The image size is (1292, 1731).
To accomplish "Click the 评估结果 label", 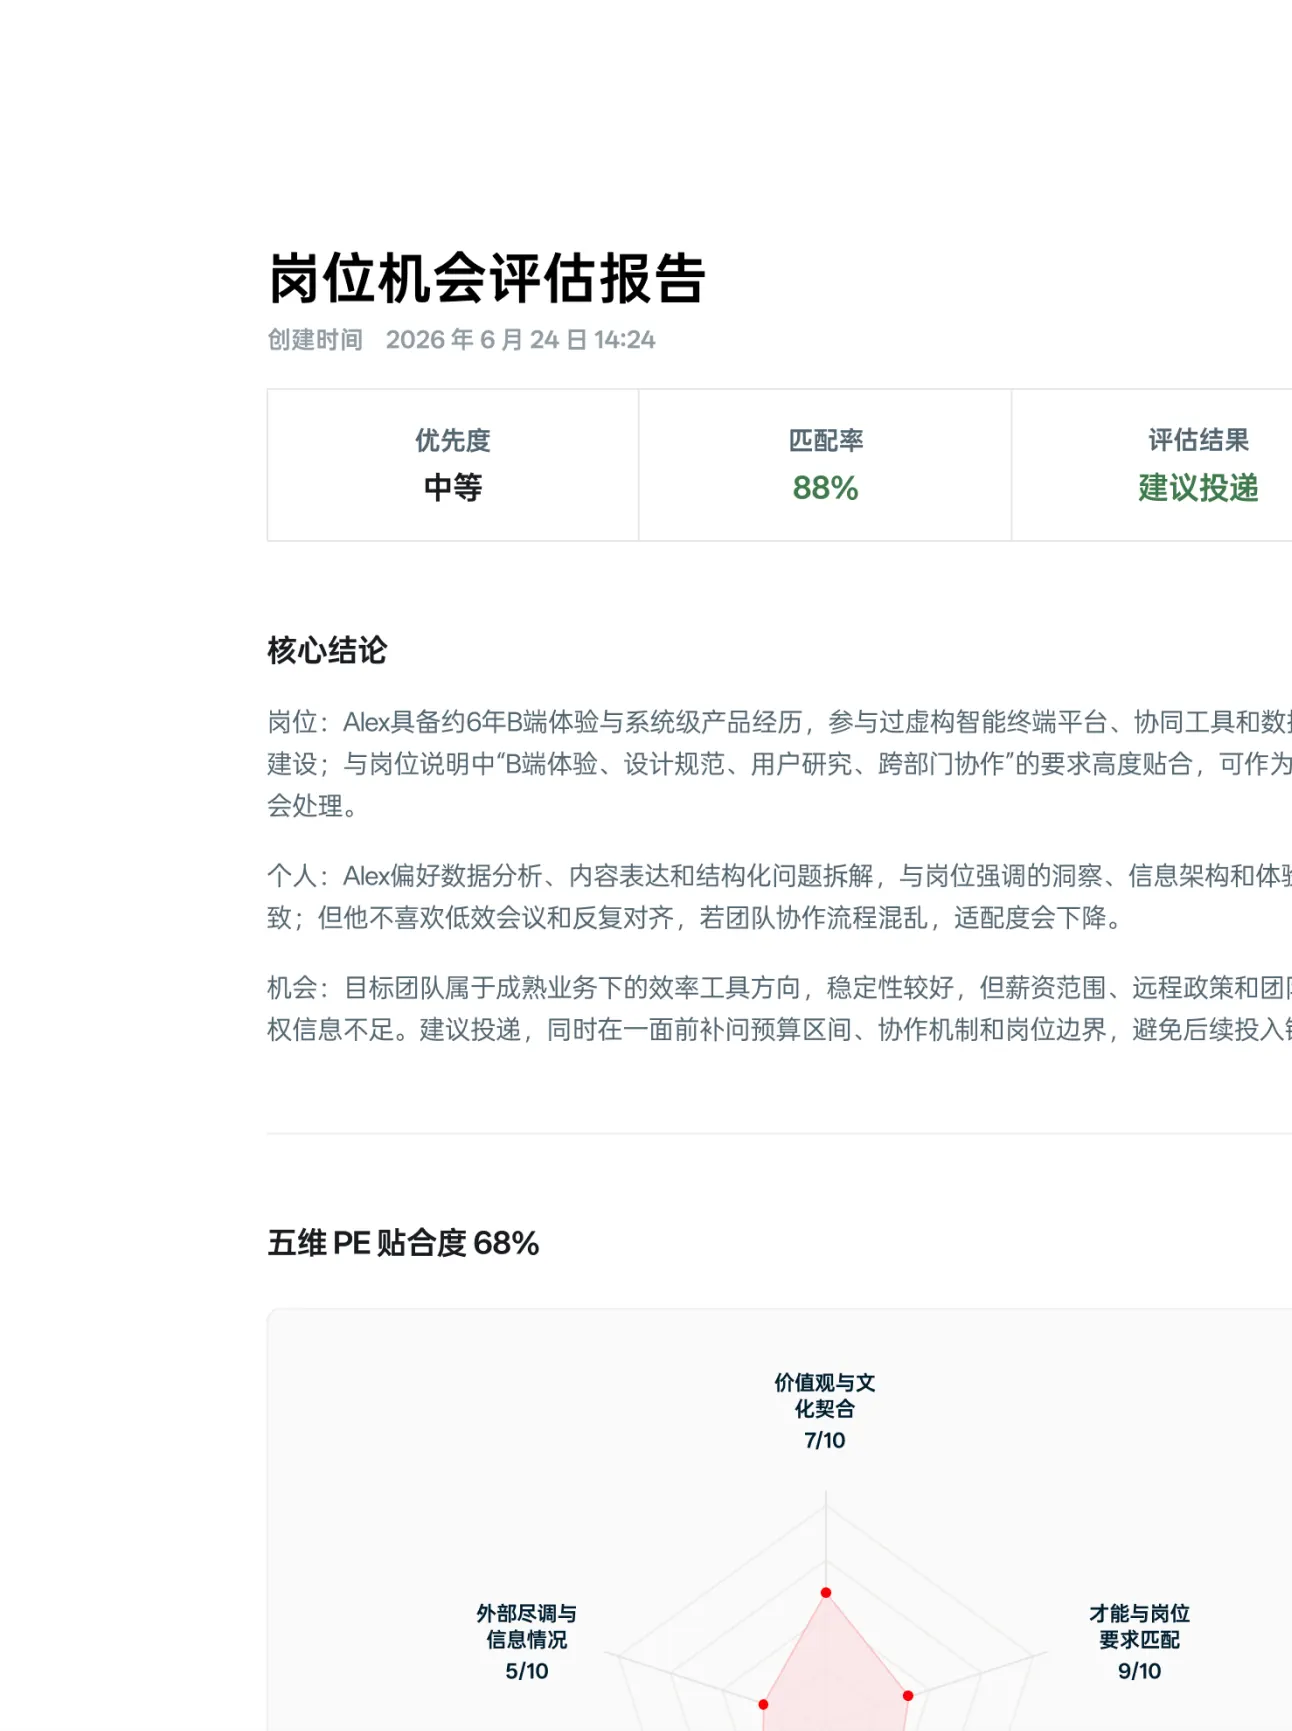I will [x=1198, y=440].
